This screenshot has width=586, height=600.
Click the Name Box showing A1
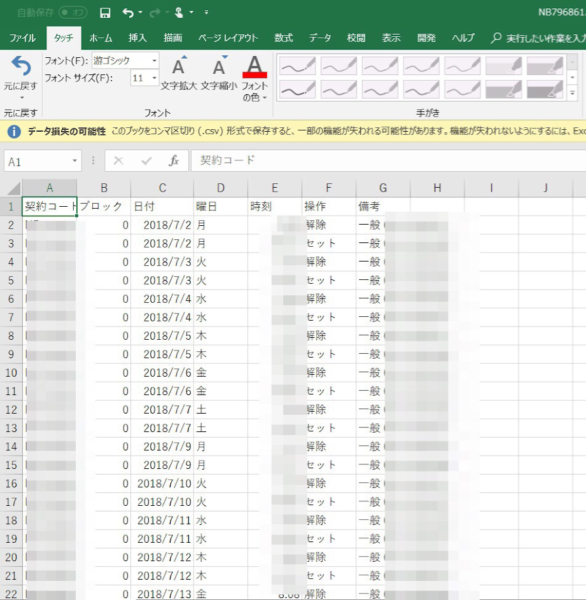click(x=37, y=161)
